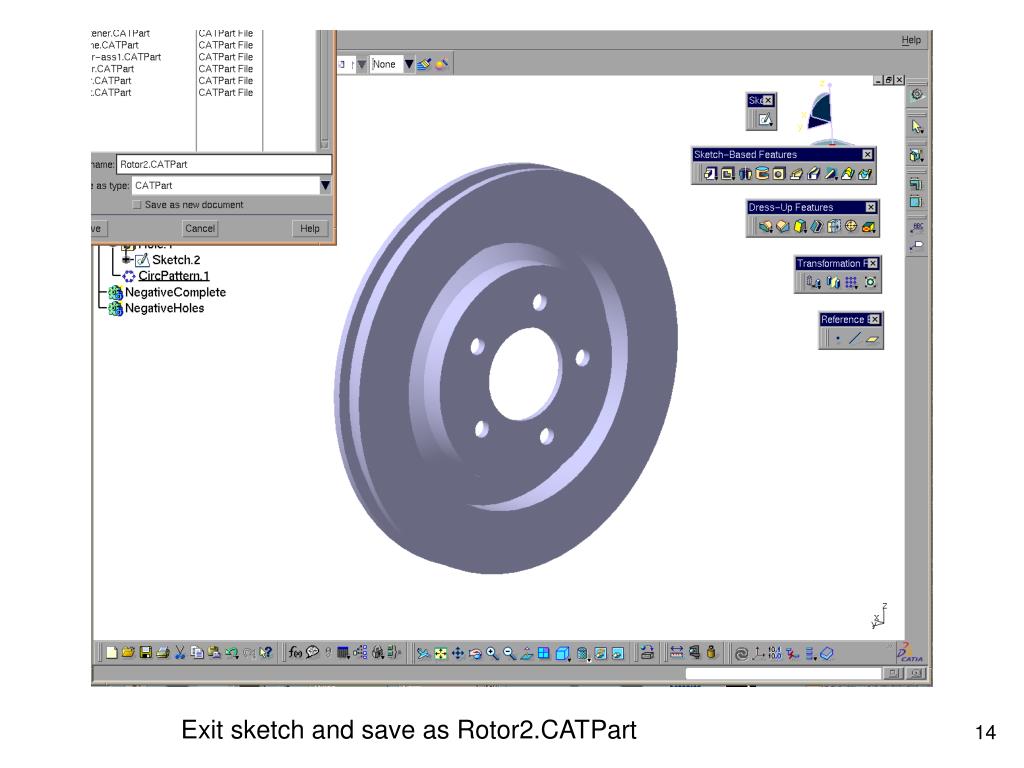Click the Text with Leader annotation icon

[917, 227]
